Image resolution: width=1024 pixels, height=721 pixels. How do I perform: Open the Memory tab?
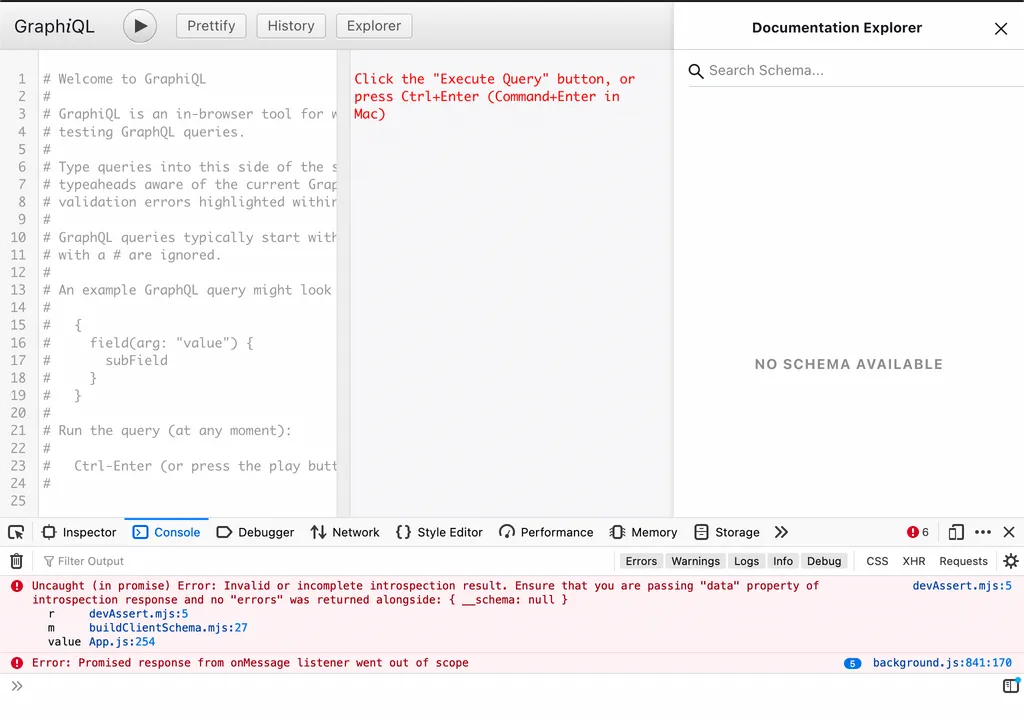click(644, 532)
